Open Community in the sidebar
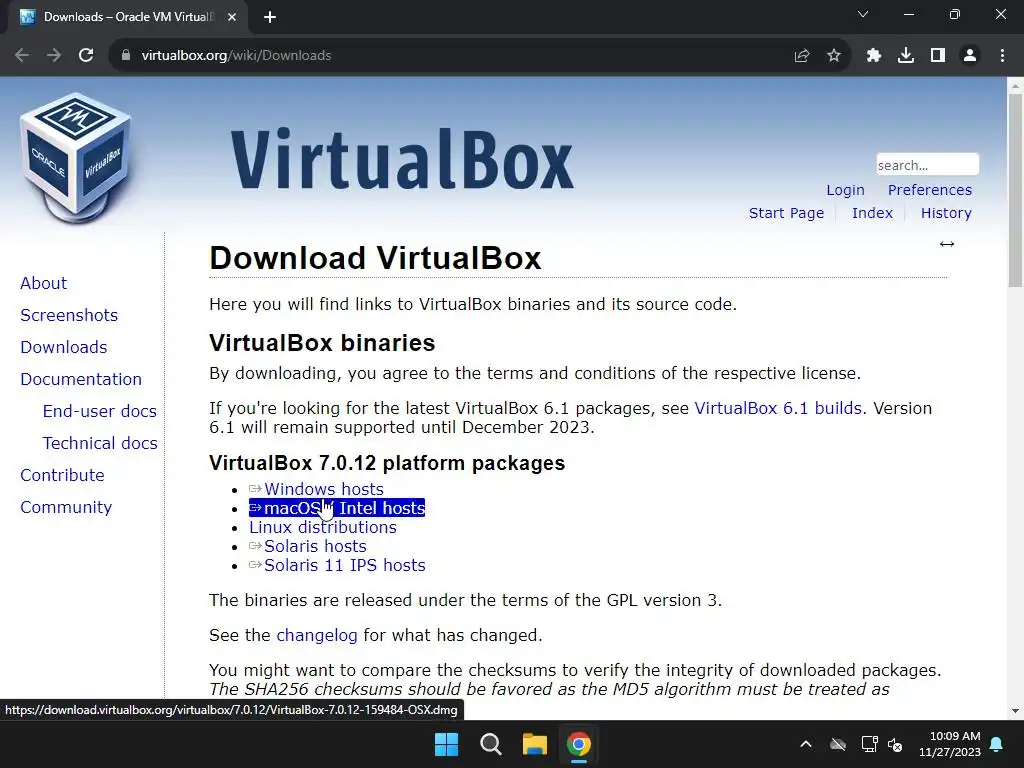 tap(66, 507)
